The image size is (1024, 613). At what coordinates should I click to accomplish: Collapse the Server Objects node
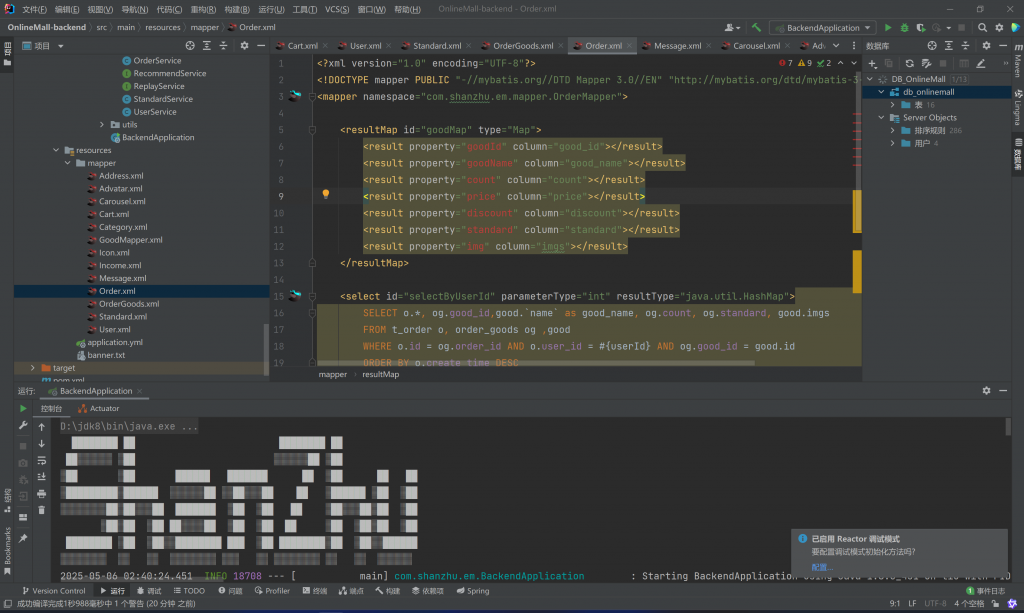click(x=880, y=118)
